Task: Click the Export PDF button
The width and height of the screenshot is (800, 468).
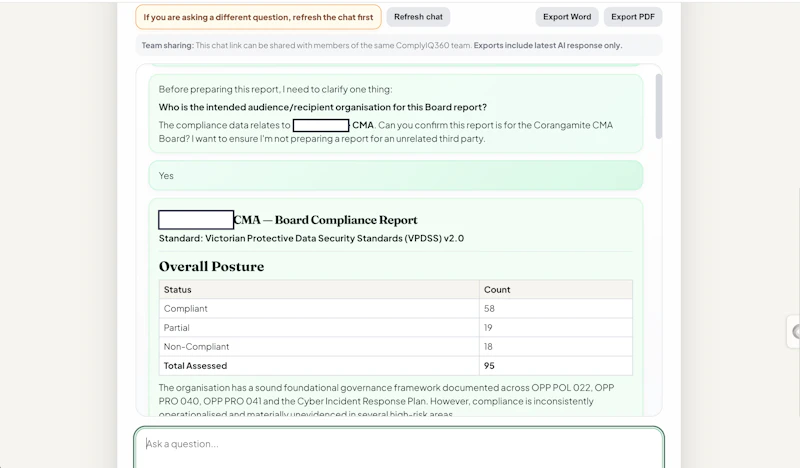Action: (x=633, y=17)
